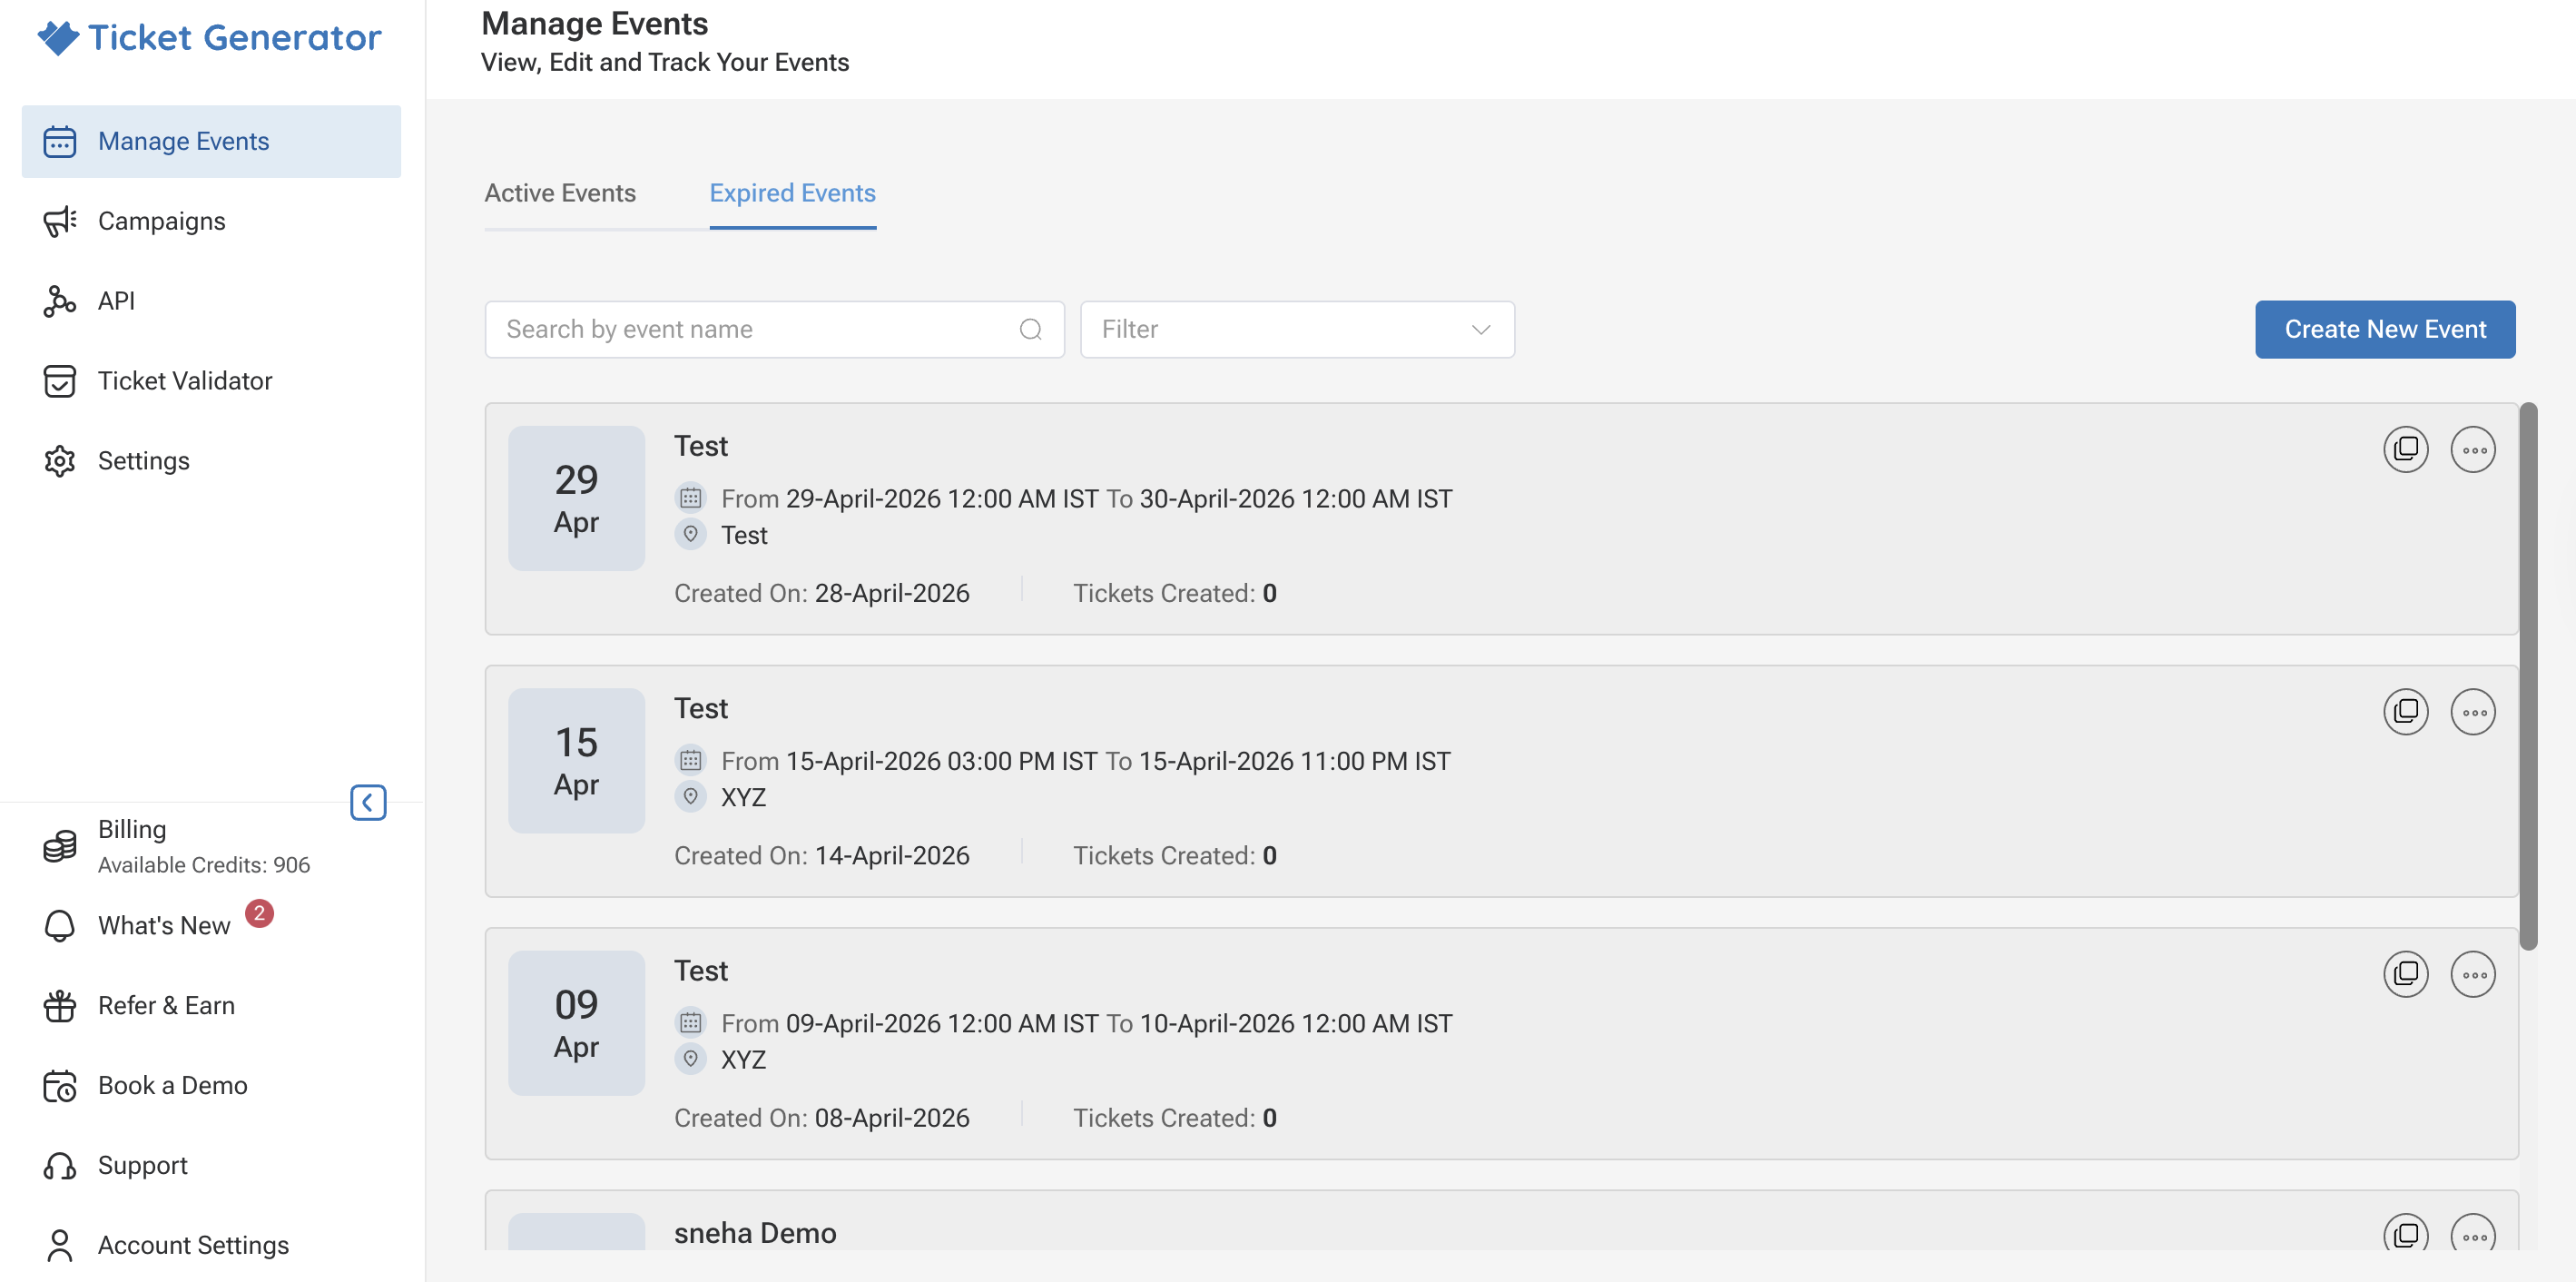
Task: Click location XYZ on 15 Apr card
Action: pos(743,797)
